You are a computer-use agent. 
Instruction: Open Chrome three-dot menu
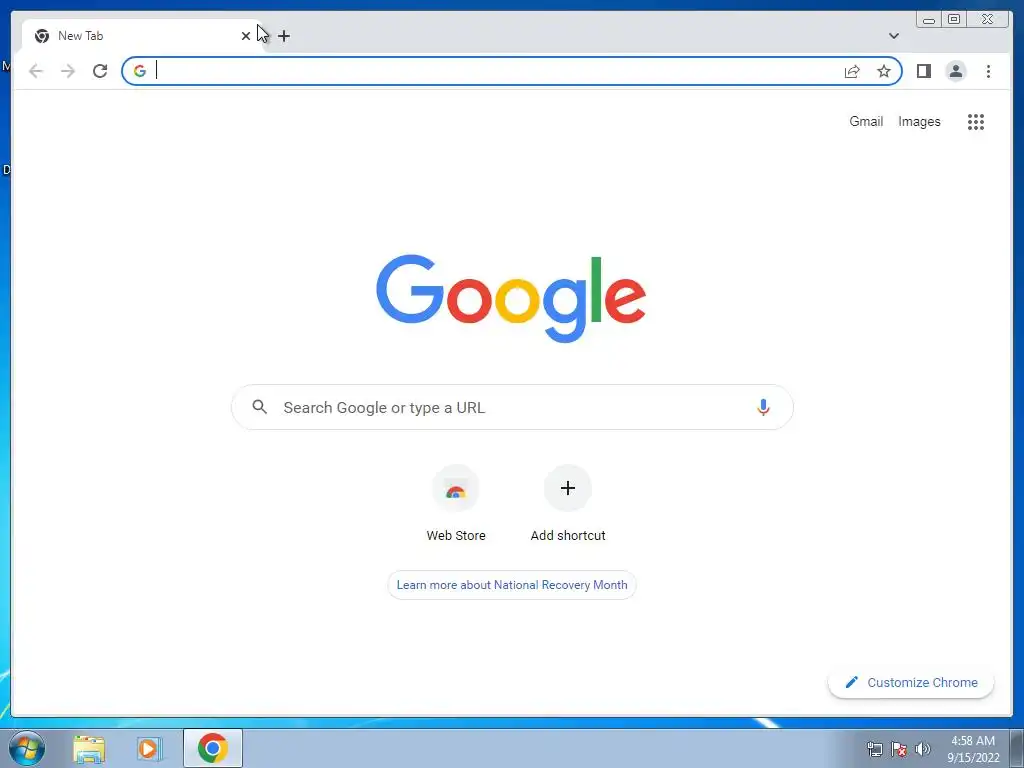coord(988,71)
